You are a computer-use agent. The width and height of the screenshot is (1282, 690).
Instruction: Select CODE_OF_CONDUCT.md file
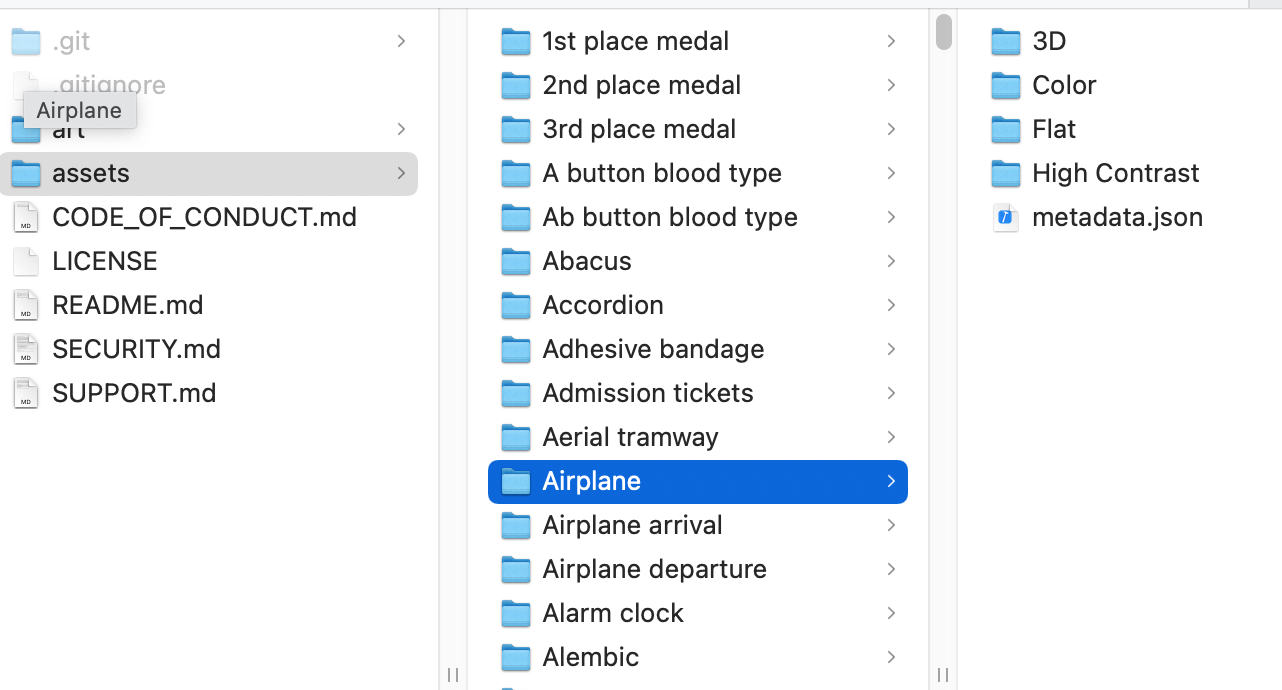tap(204, 217)
